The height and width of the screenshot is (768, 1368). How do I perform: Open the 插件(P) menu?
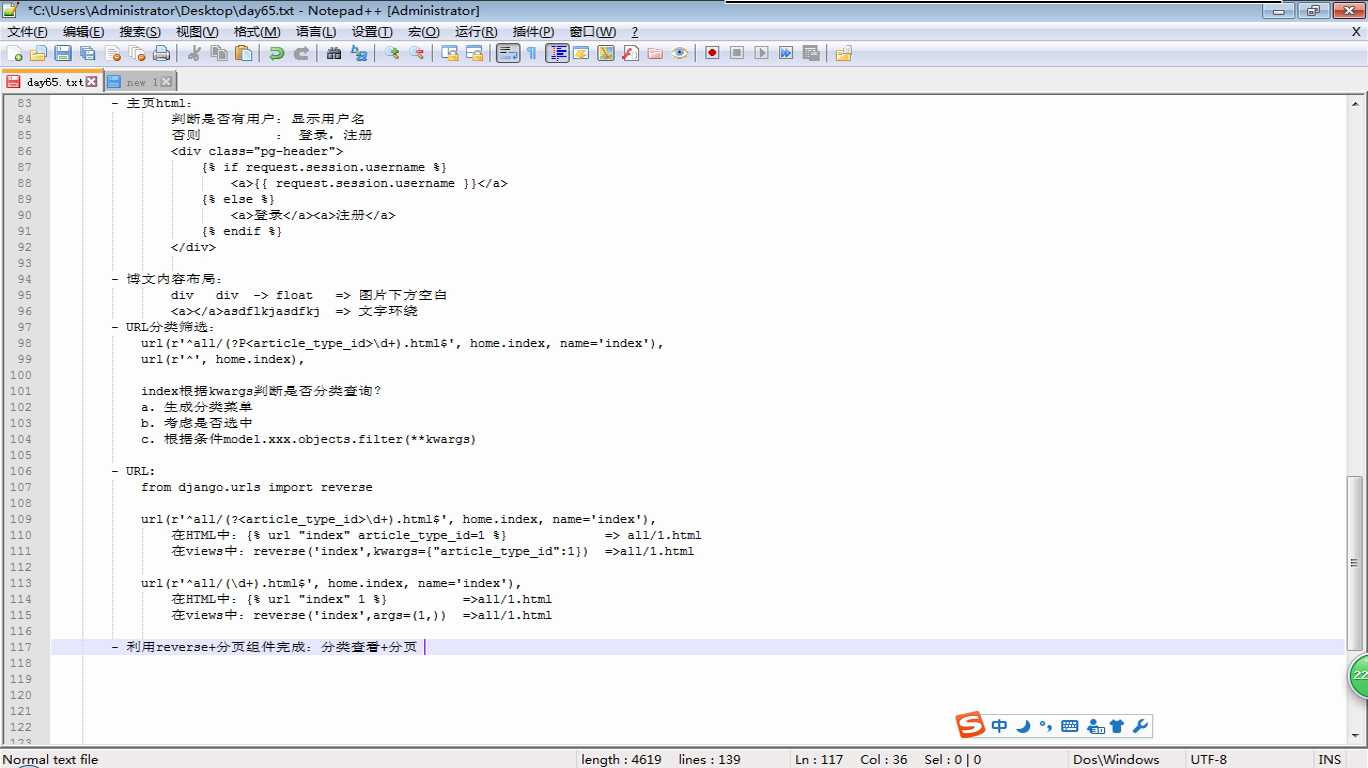(533, 32)
